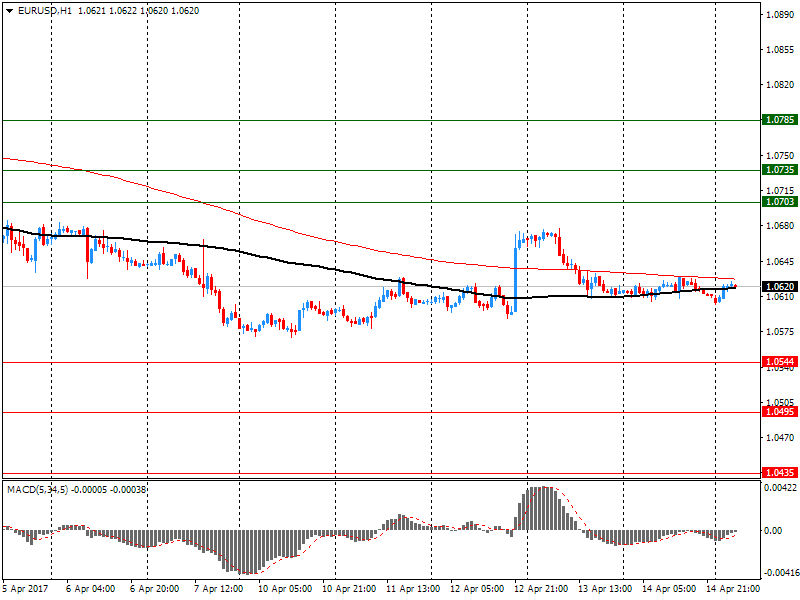Screen dimensions: 800x600
Task: Select the EURUSD,H1 chart title text
Action: [x=45, y=11]
